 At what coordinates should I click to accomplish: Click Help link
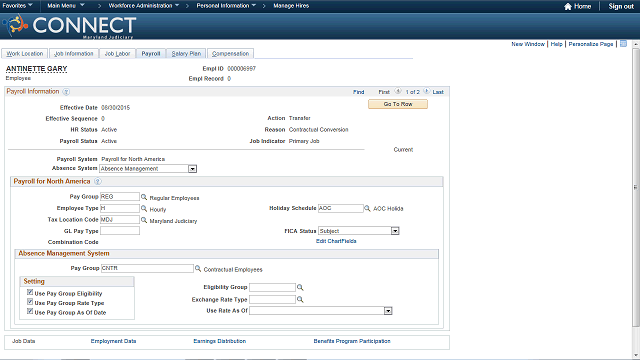coord(556,44)
